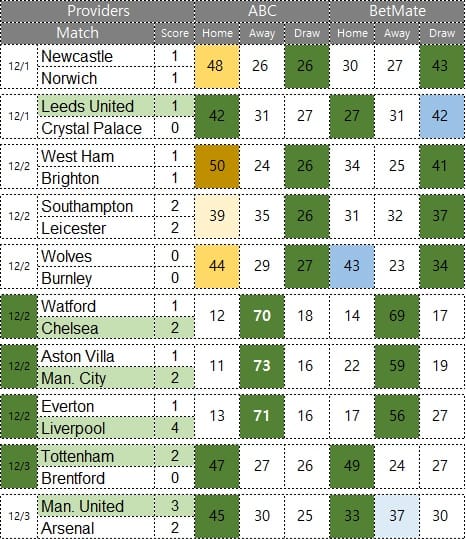The width and height of the screenshot is (466, 539).
Task: Click the Tottenham team name cell
Action: click(96, 456)
